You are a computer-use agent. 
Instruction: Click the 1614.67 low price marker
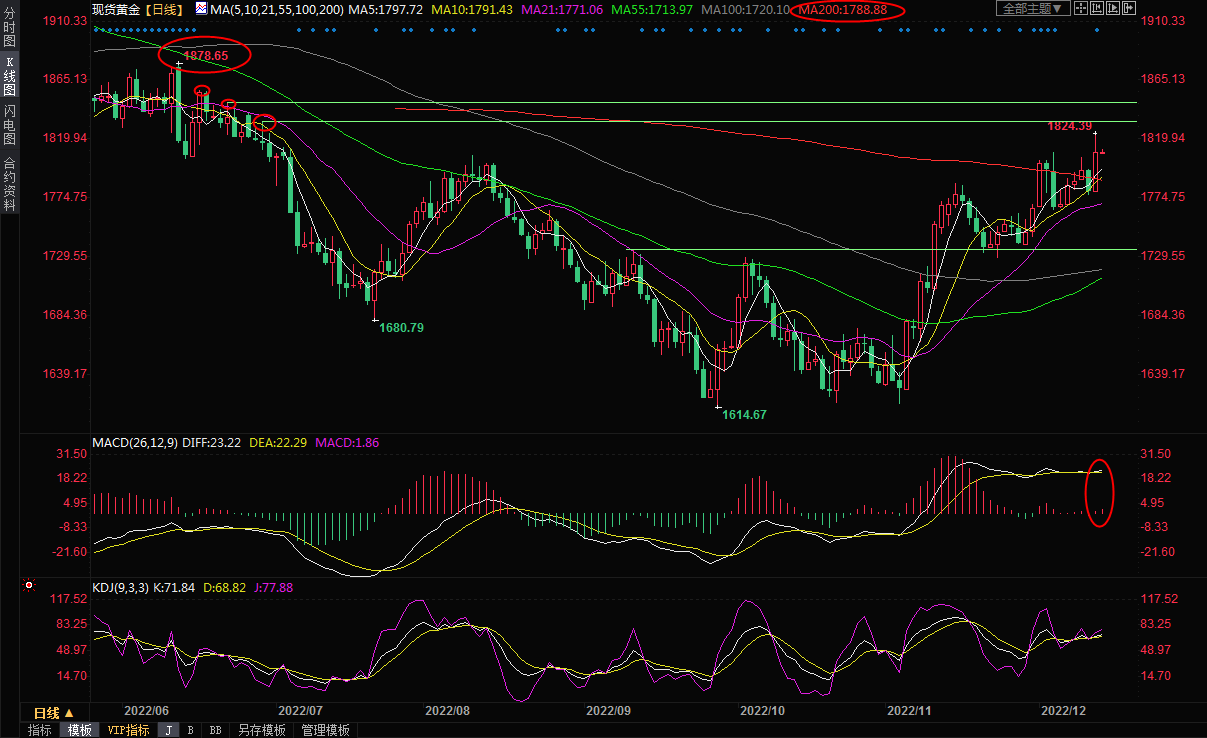pos(744,414)
